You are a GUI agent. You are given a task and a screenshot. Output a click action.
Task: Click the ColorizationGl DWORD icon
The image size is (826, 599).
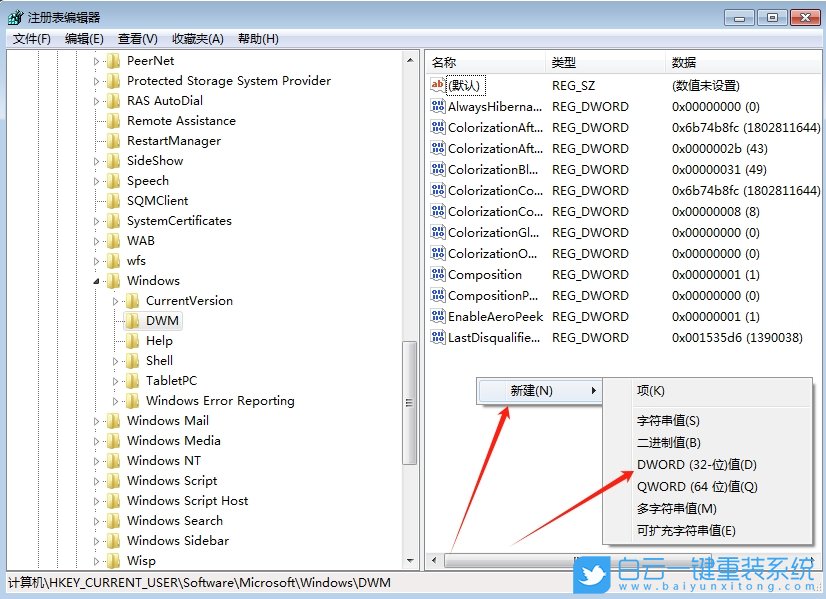(x=440, y=232)
